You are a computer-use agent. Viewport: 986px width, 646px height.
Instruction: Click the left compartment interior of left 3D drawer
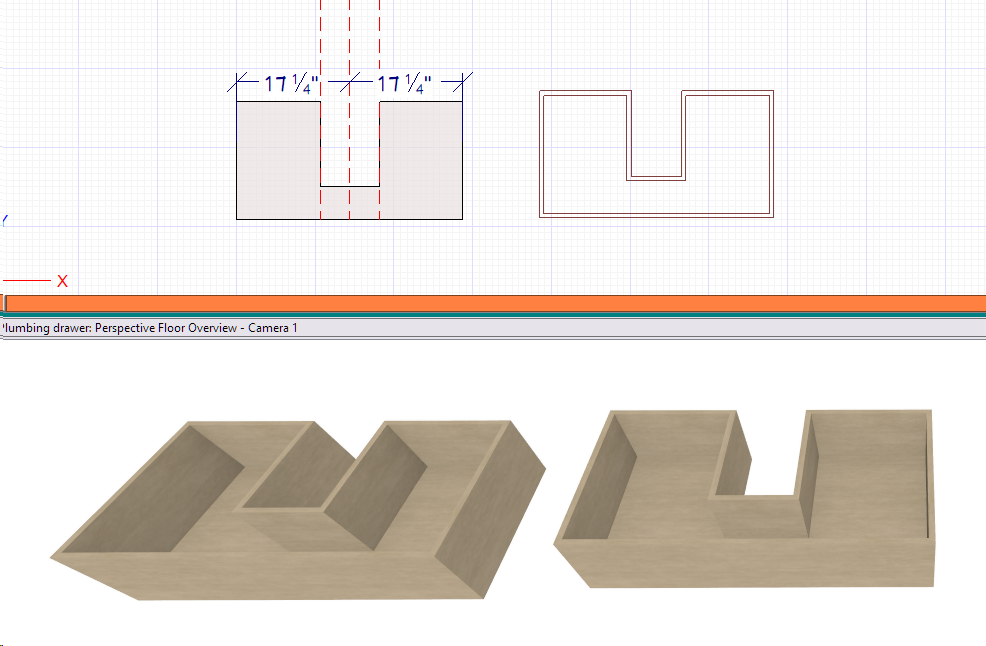[160, 500]
